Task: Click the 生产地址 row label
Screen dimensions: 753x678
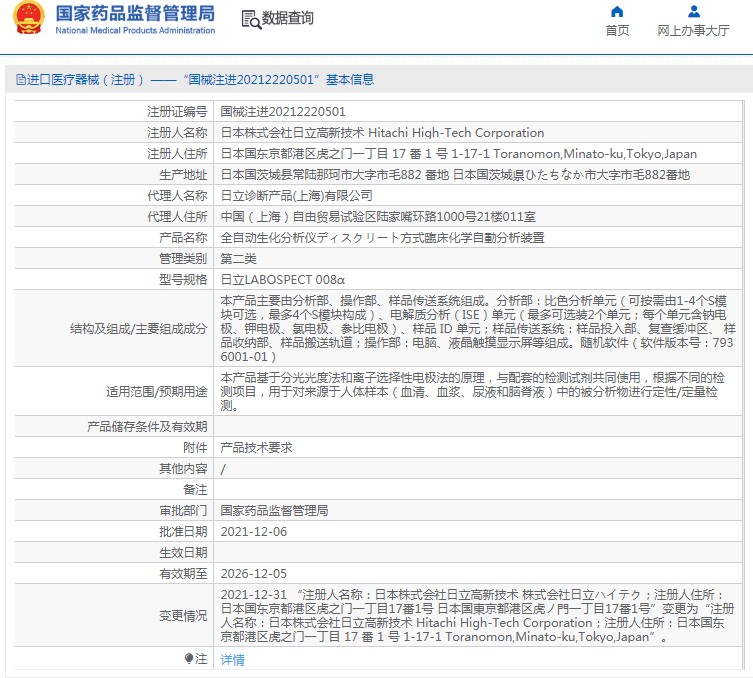Action: tap(183, 175)
